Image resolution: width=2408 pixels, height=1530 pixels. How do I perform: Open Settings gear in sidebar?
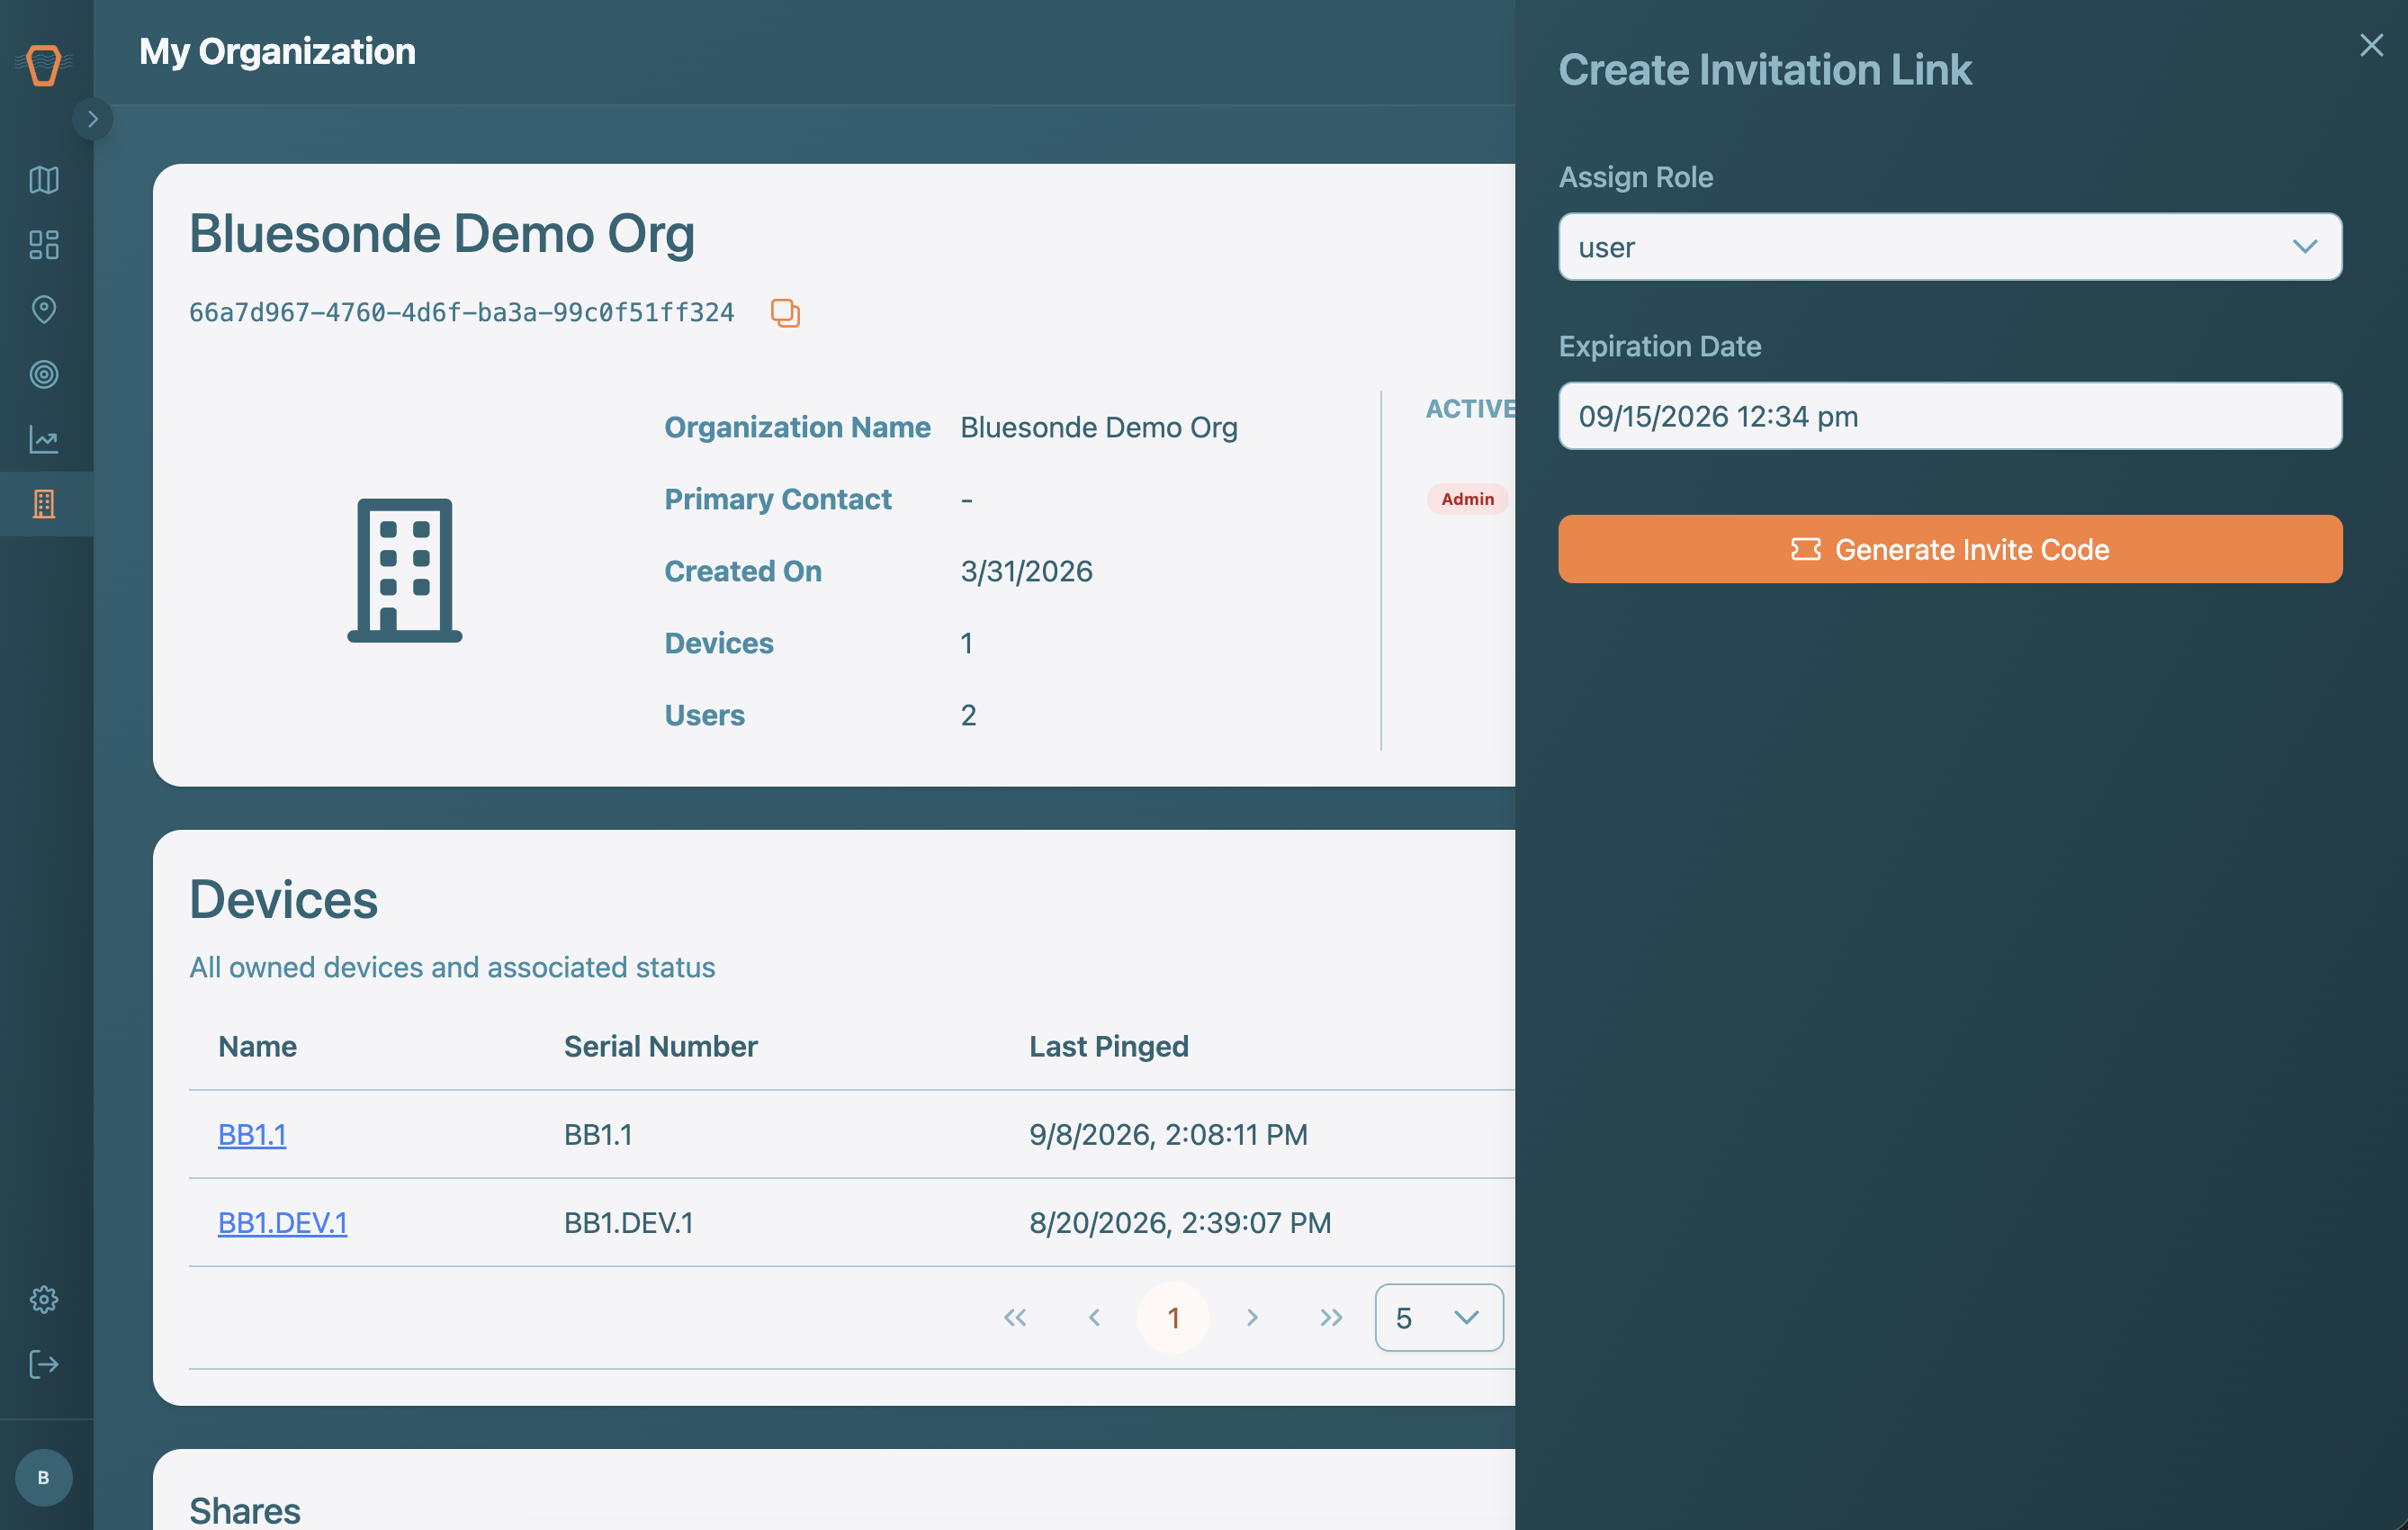44,1299
